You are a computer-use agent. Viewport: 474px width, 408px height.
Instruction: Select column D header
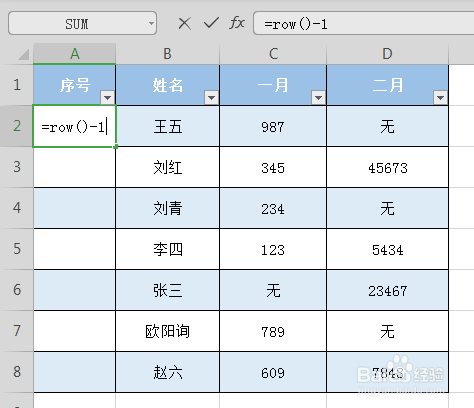387,54
